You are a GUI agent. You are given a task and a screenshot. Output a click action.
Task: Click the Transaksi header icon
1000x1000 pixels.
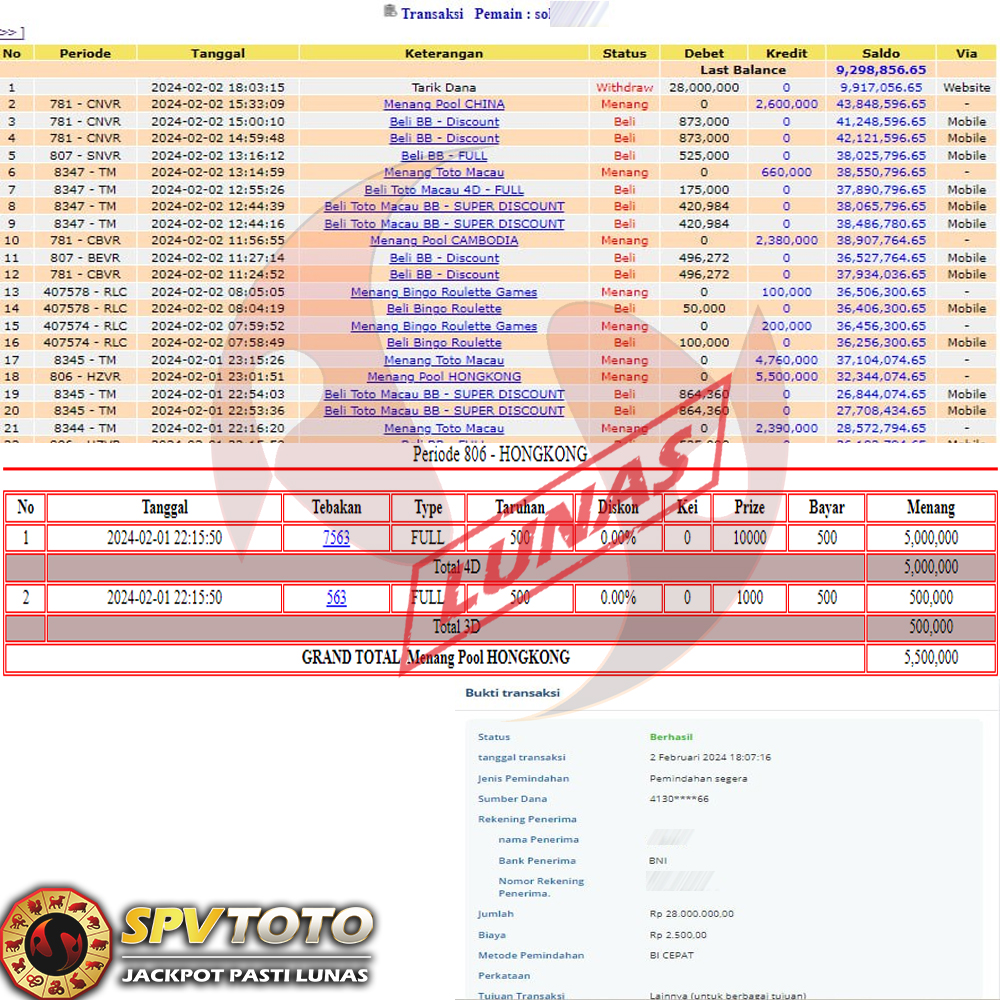390,12
